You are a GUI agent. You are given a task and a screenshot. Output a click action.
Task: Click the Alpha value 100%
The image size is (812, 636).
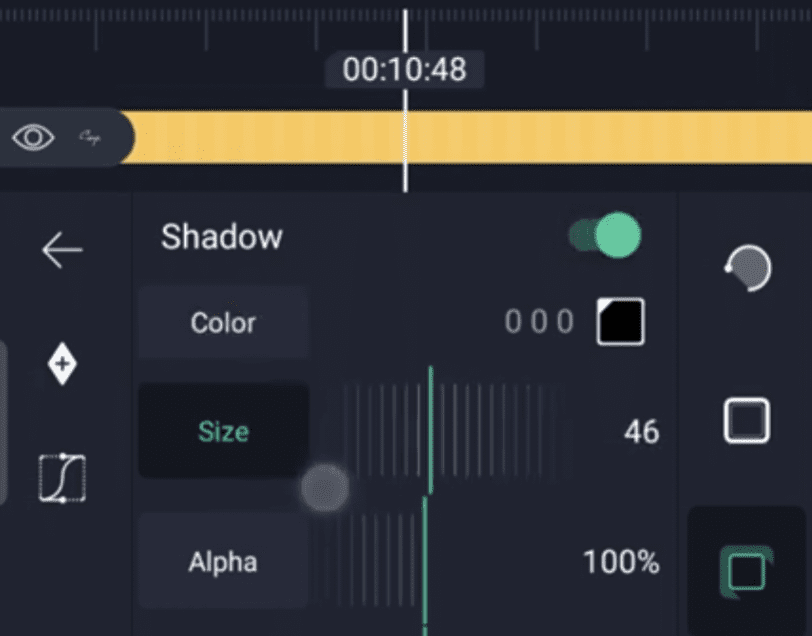(x=621, y=562)
